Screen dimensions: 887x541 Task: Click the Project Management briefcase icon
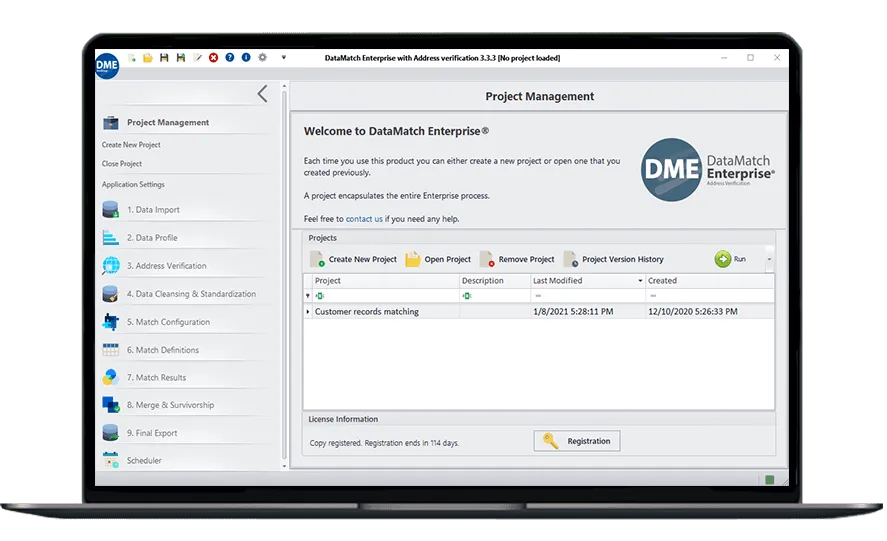click(x=111, y=123)
